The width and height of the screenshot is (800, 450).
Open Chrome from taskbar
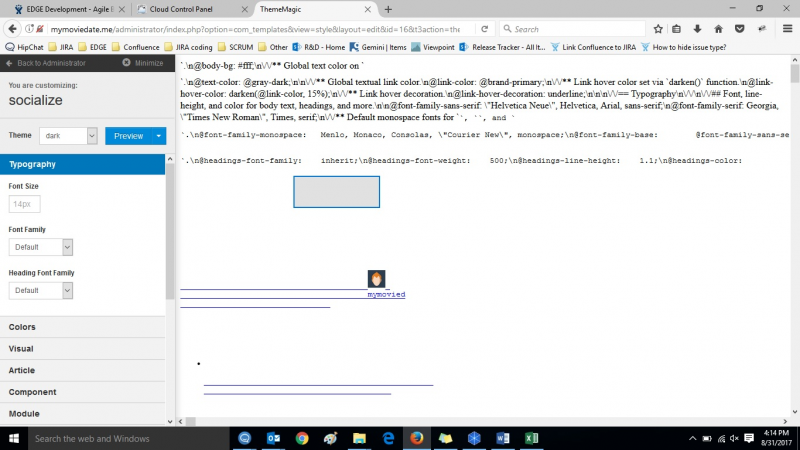302,438
